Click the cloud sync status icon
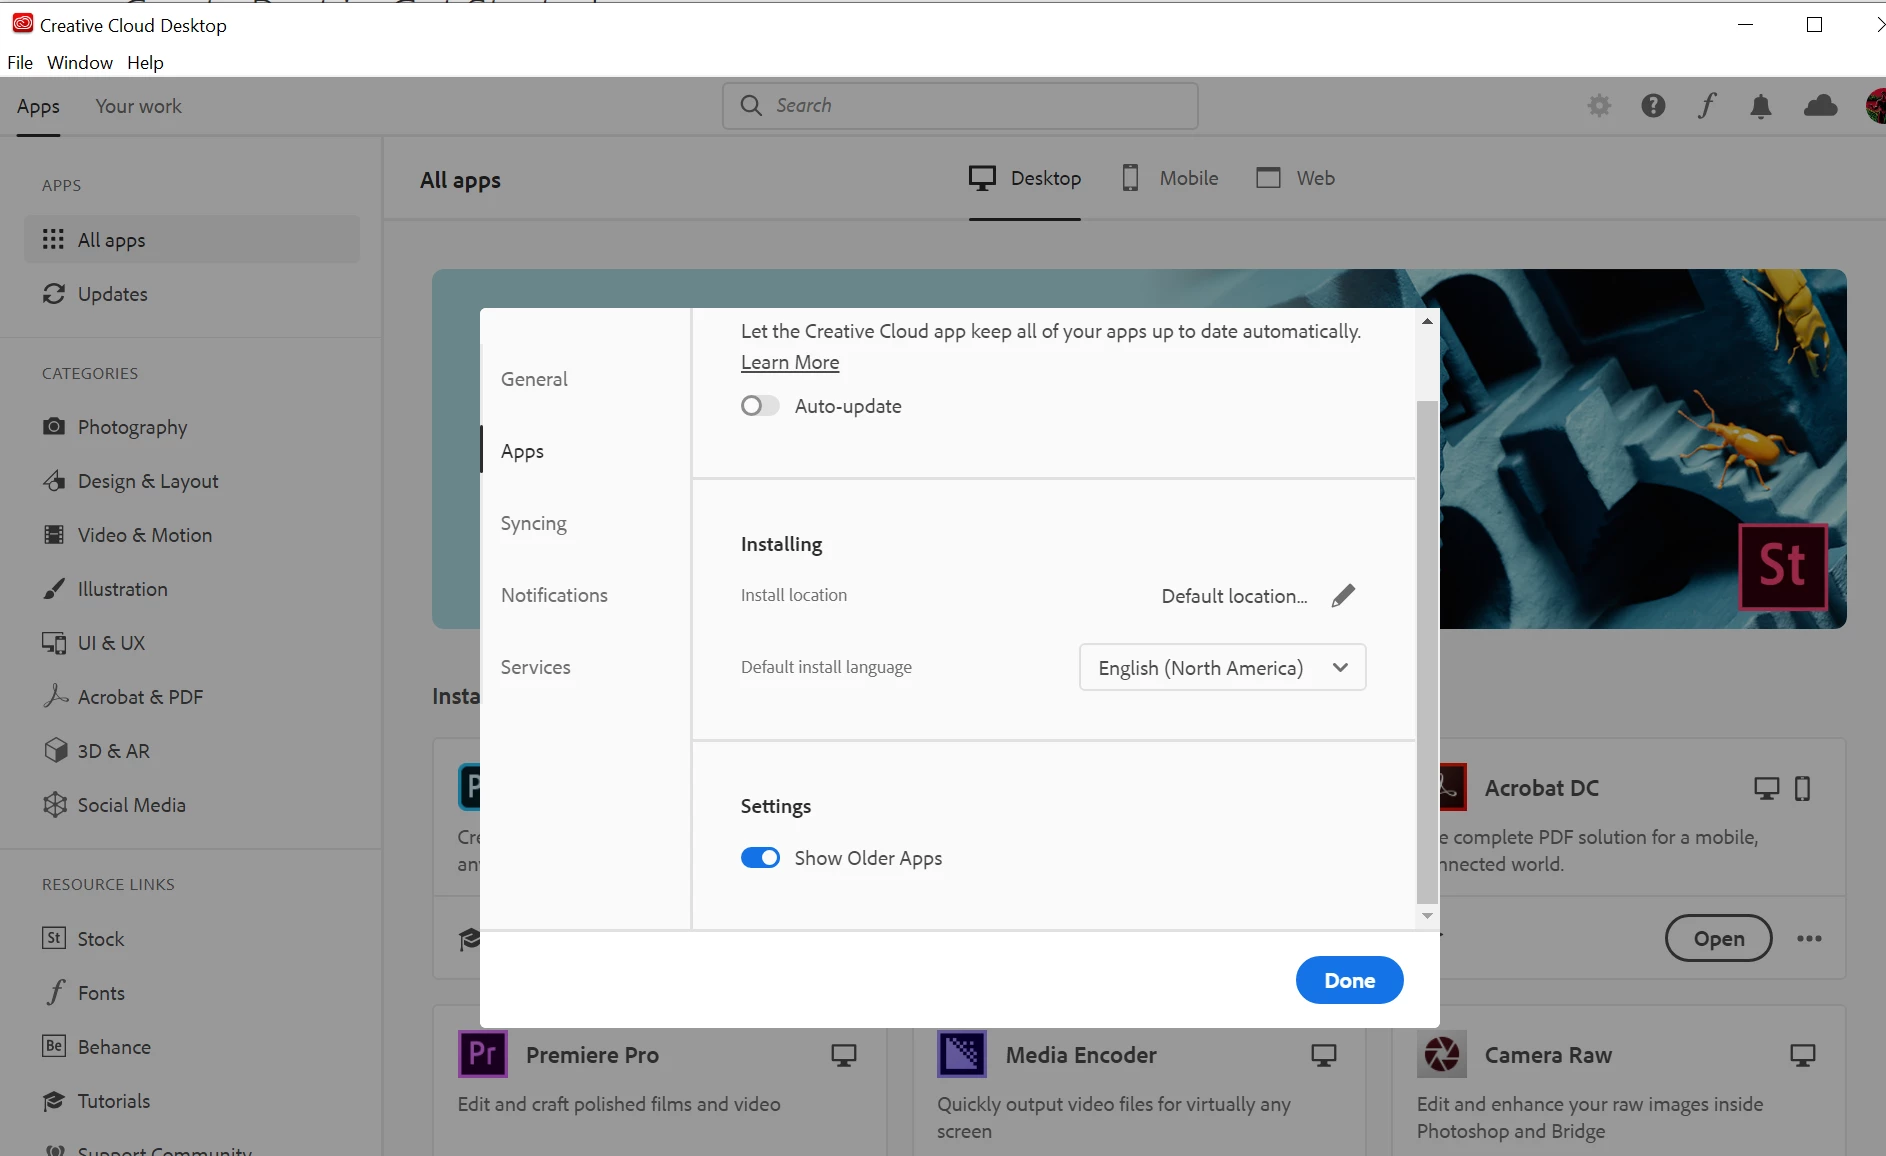The width and height of the screenshot is (1886, 1156). (1820, 105)
